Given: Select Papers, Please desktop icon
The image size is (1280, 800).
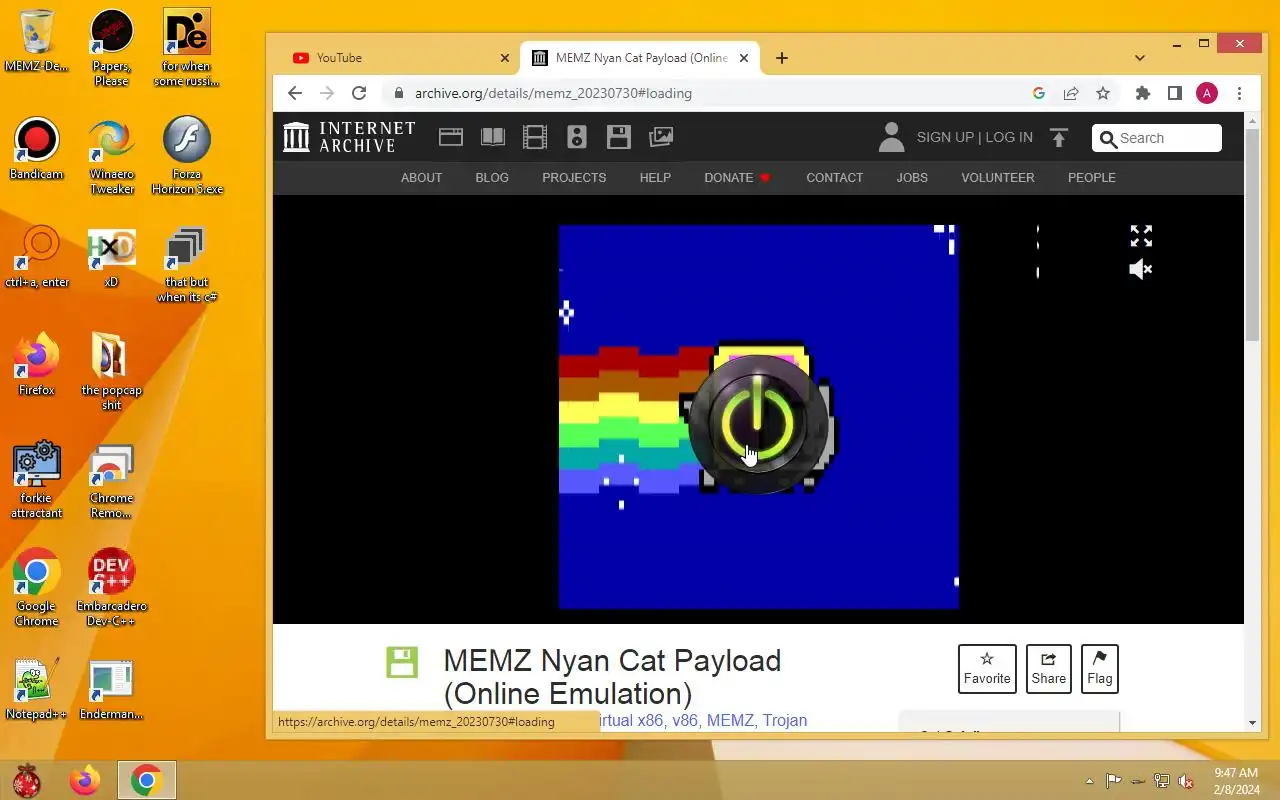Looking at the screenshot, I should pyautogui.click(x=111, y=48).
